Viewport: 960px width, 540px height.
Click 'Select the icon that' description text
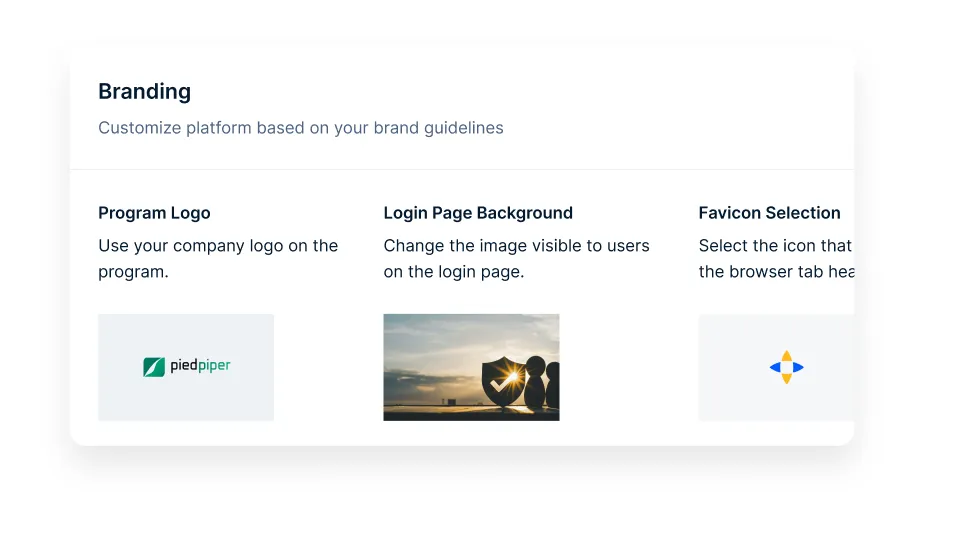775,246
